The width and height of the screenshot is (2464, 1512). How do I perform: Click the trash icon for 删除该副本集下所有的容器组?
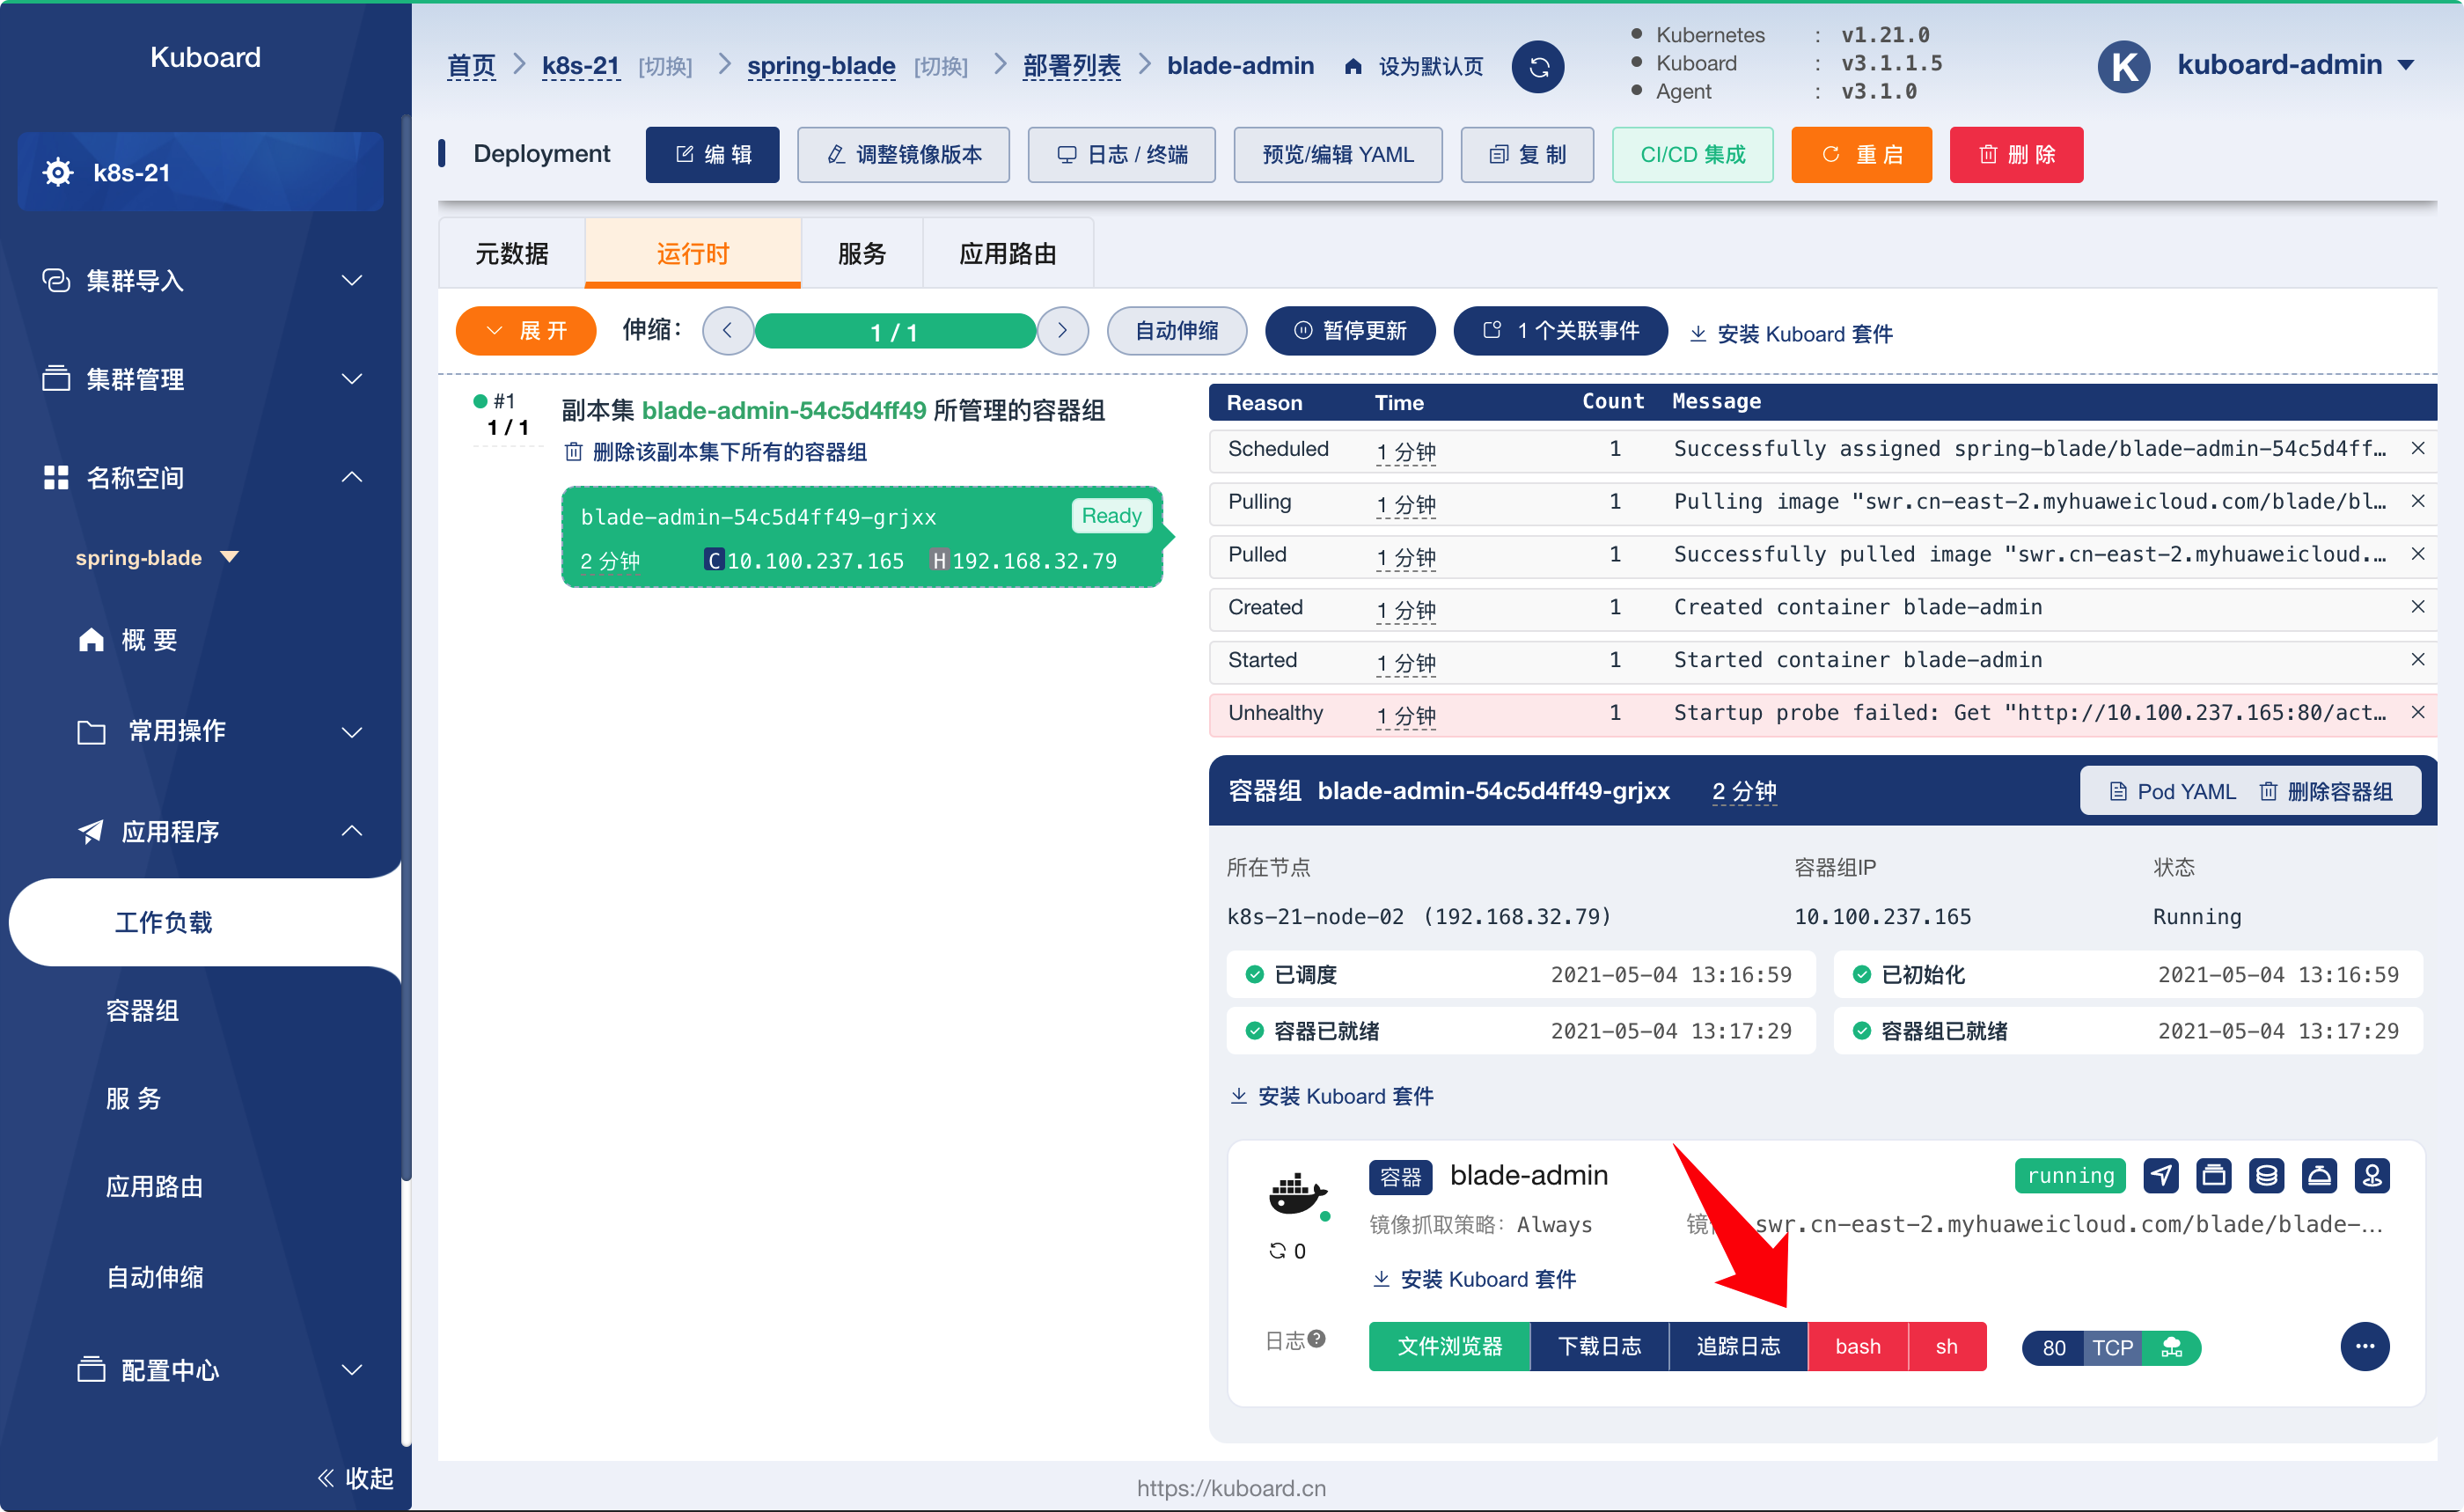tap(574, 453)
